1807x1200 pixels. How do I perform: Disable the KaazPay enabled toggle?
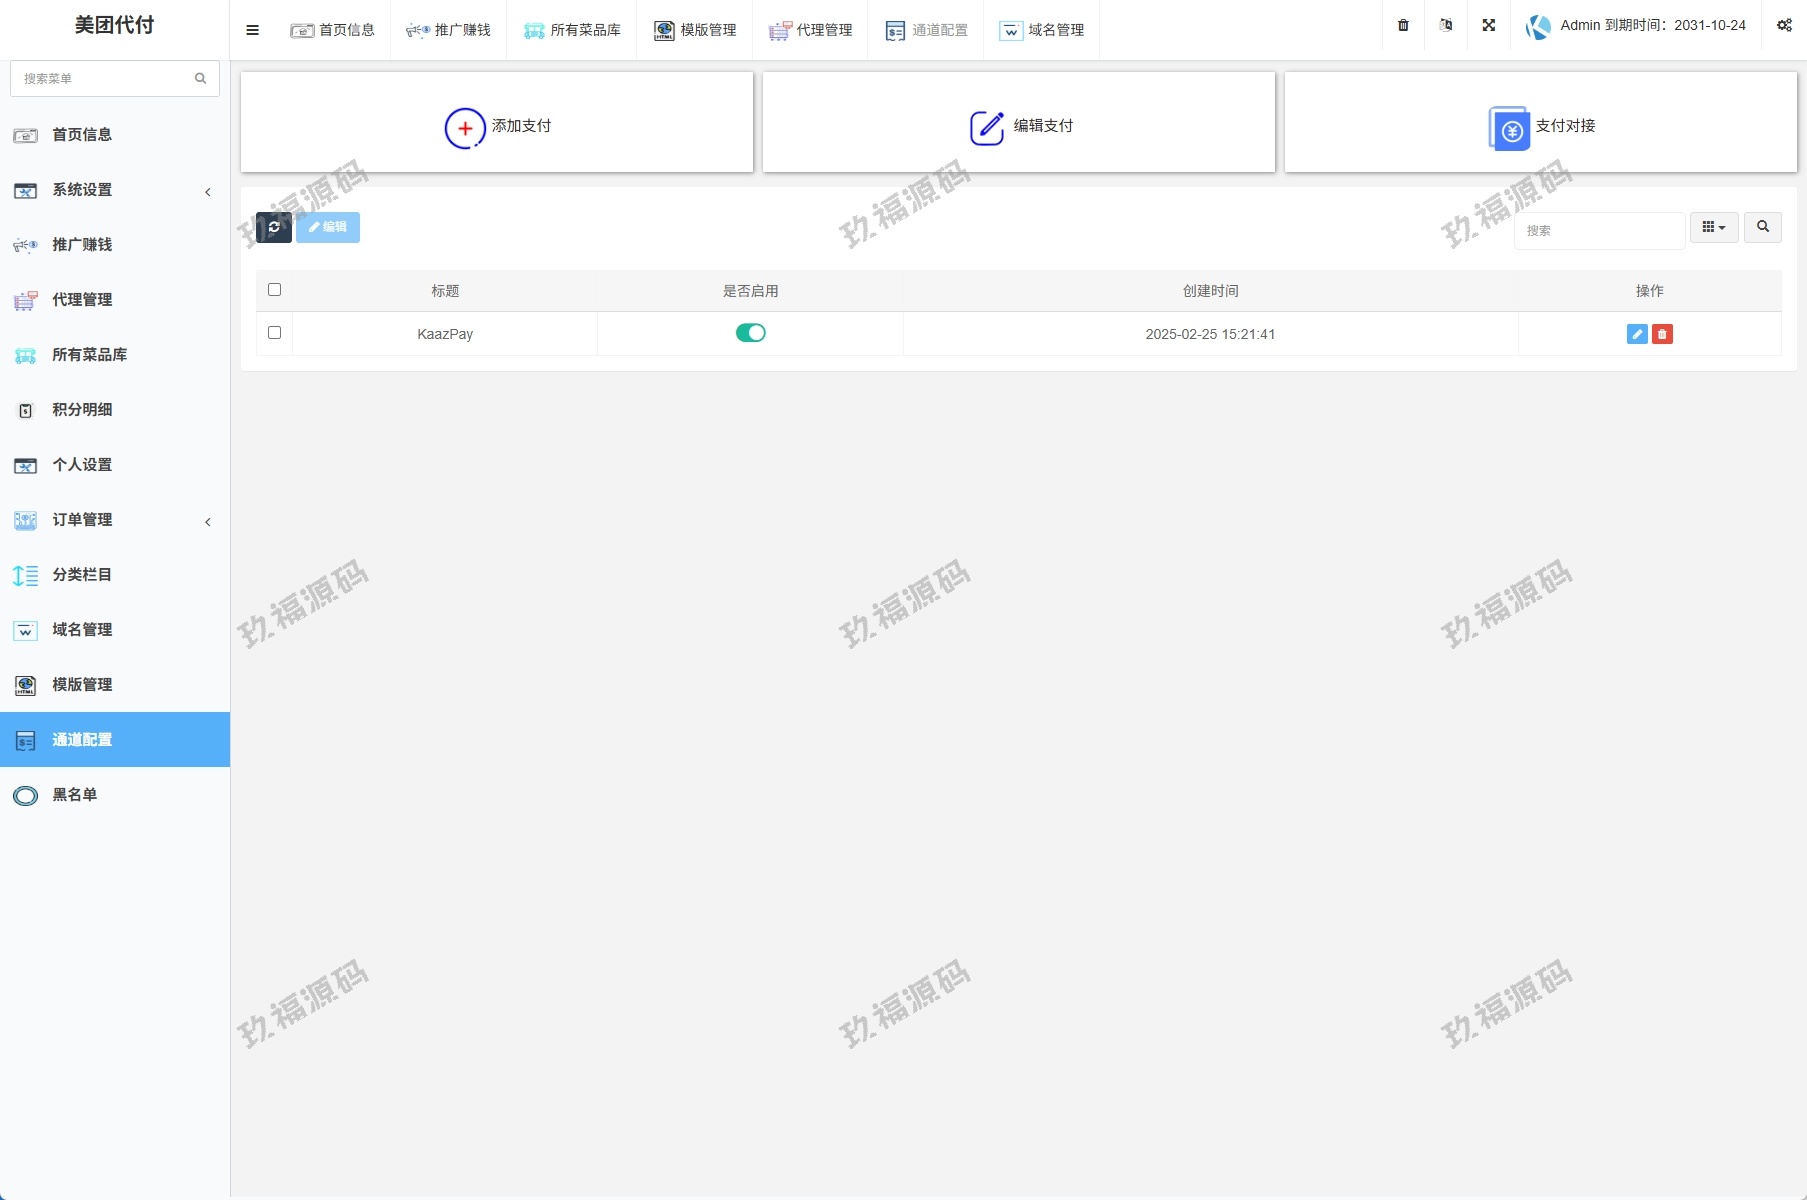[x=750, y=333]
